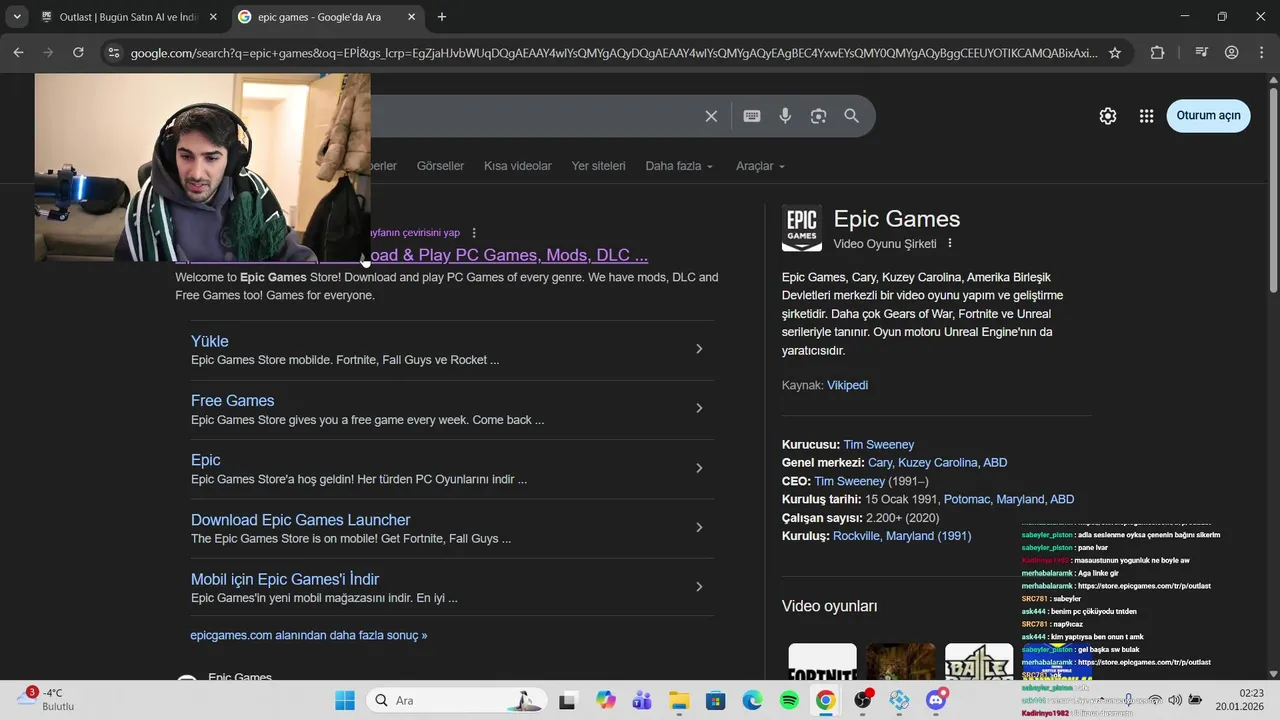The width and height of the screenshot is (1280, 720).
Task: Expand the chevron on the Yükle row
Action: [699, 349]
